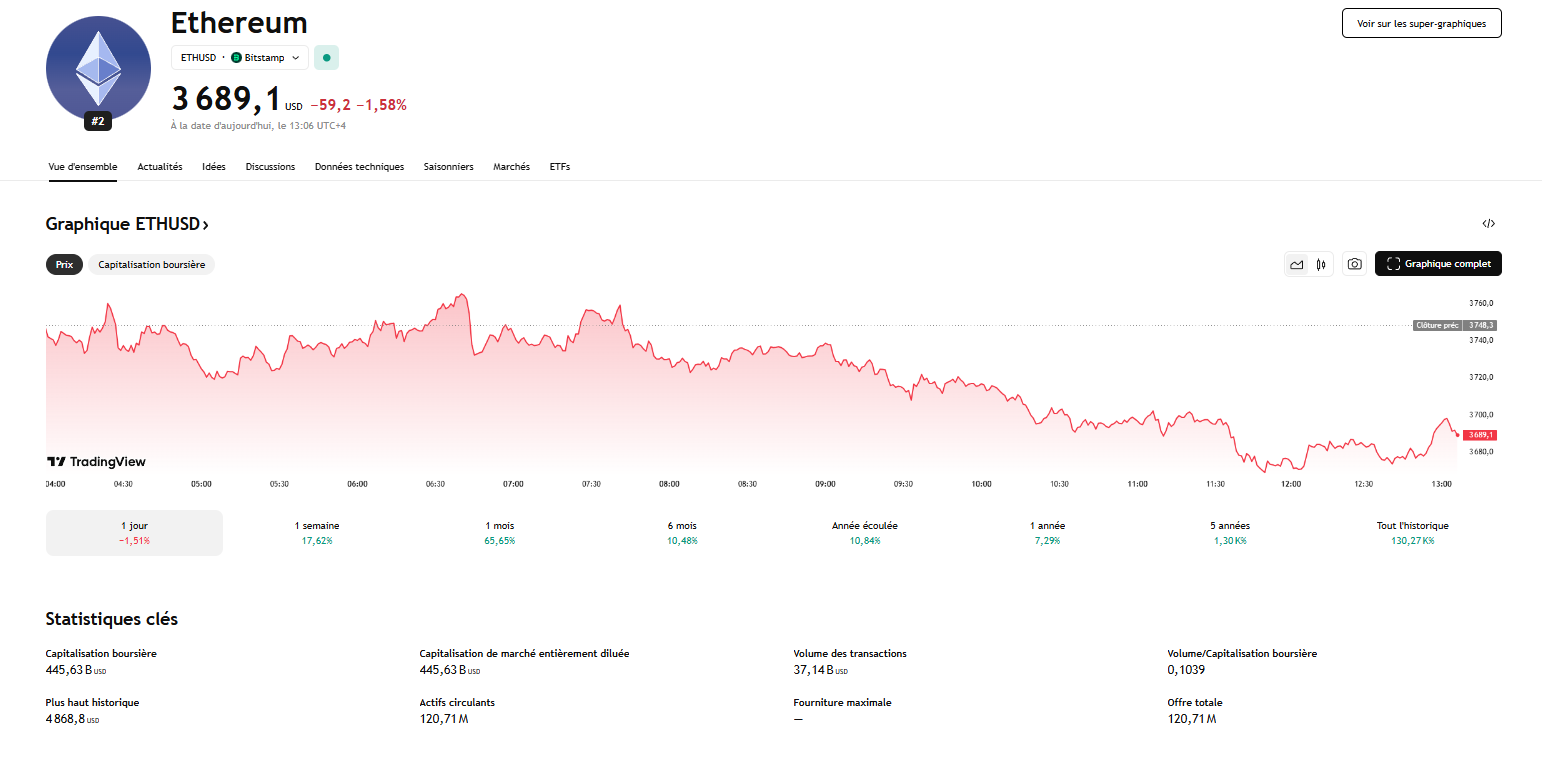
Task: Select the 1 semaine time range
Action: pyautogui.click(x=317, y=533)
